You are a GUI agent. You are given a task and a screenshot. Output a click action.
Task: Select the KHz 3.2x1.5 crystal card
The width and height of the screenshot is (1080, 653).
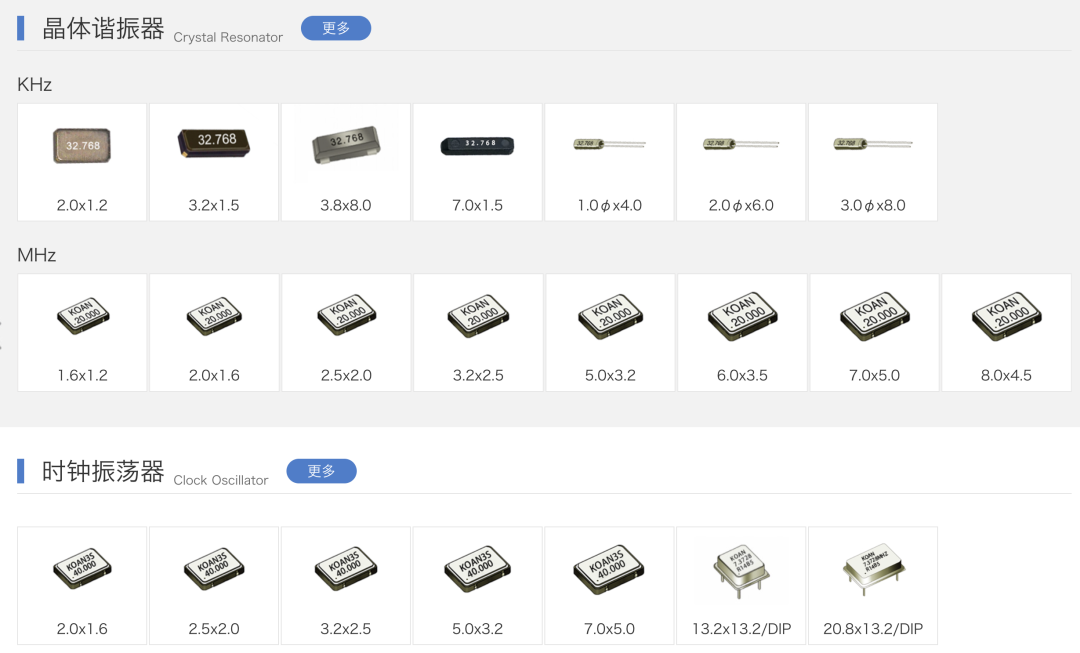(214, 163)
